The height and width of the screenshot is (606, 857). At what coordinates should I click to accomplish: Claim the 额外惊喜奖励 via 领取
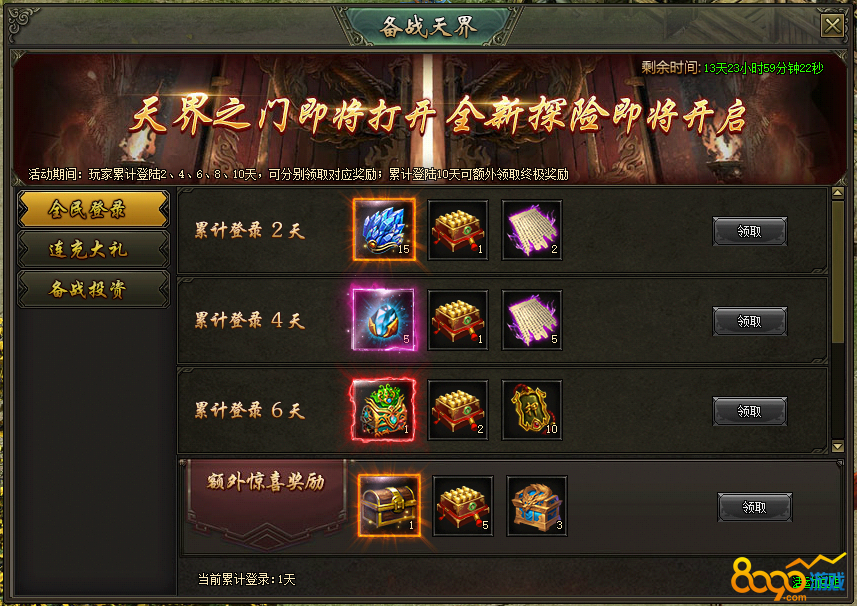click(754, 508)
